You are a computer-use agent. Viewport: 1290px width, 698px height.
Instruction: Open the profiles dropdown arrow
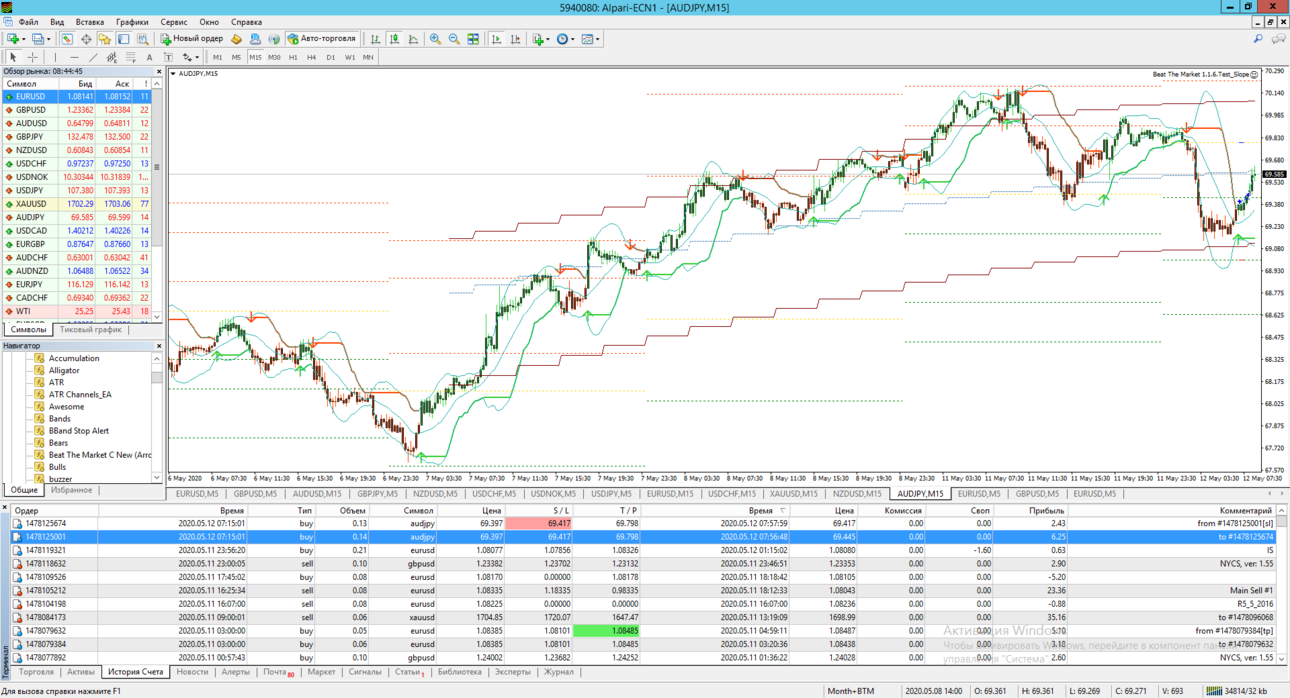(49, 39)
